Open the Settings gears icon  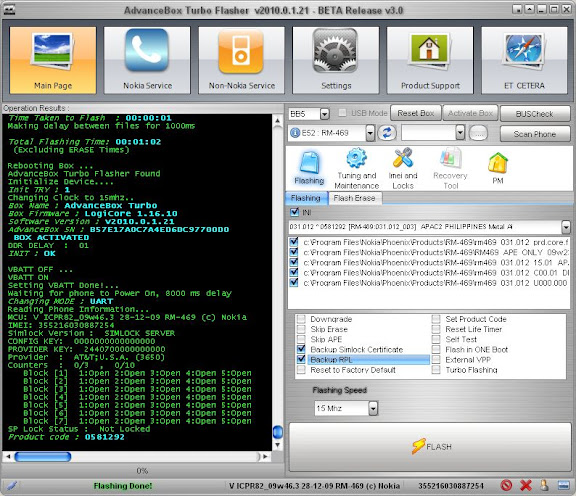point(335,51)
